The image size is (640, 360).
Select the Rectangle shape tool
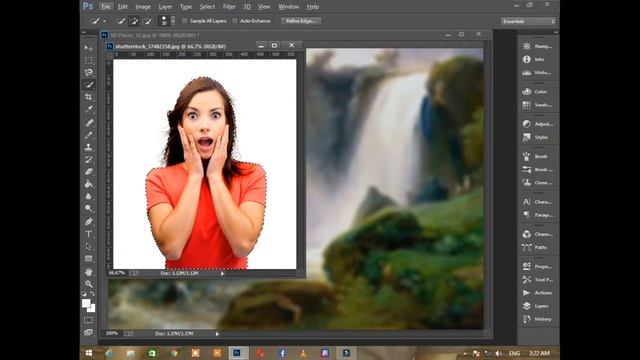89,258
